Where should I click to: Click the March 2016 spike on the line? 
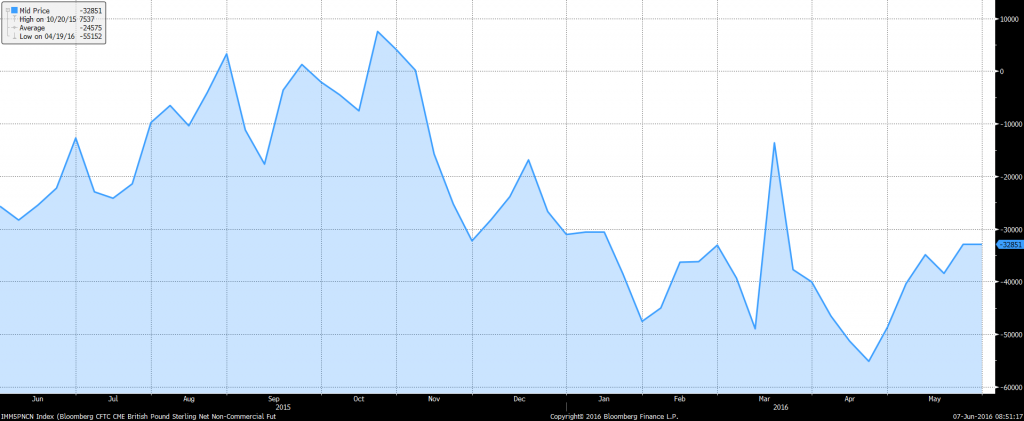coord(775,142)
